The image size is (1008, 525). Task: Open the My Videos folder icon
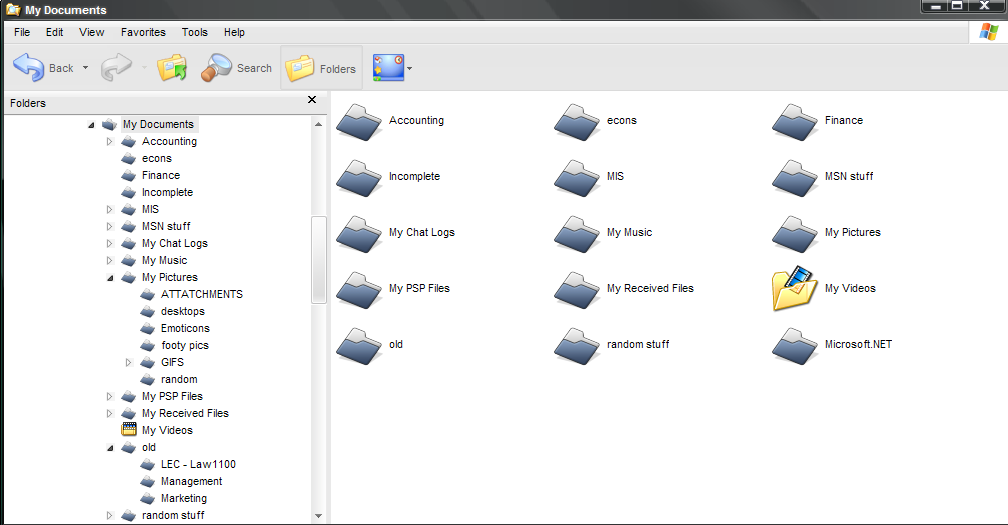[x=795, y=289]
